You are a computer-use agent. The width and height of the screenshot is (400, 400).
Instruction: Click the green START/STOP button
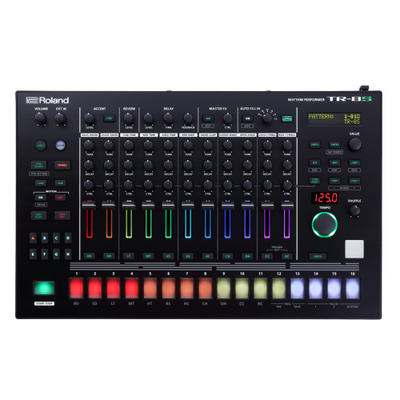(44, 288)
